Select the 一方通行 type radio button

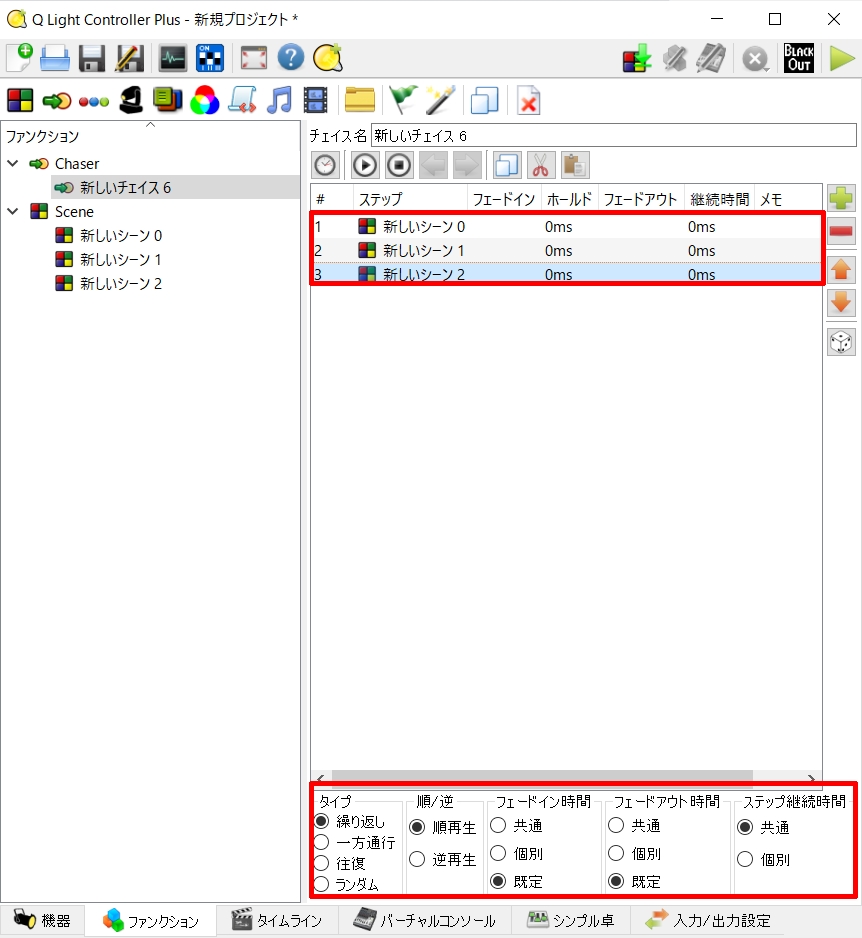tap(322, 842)
